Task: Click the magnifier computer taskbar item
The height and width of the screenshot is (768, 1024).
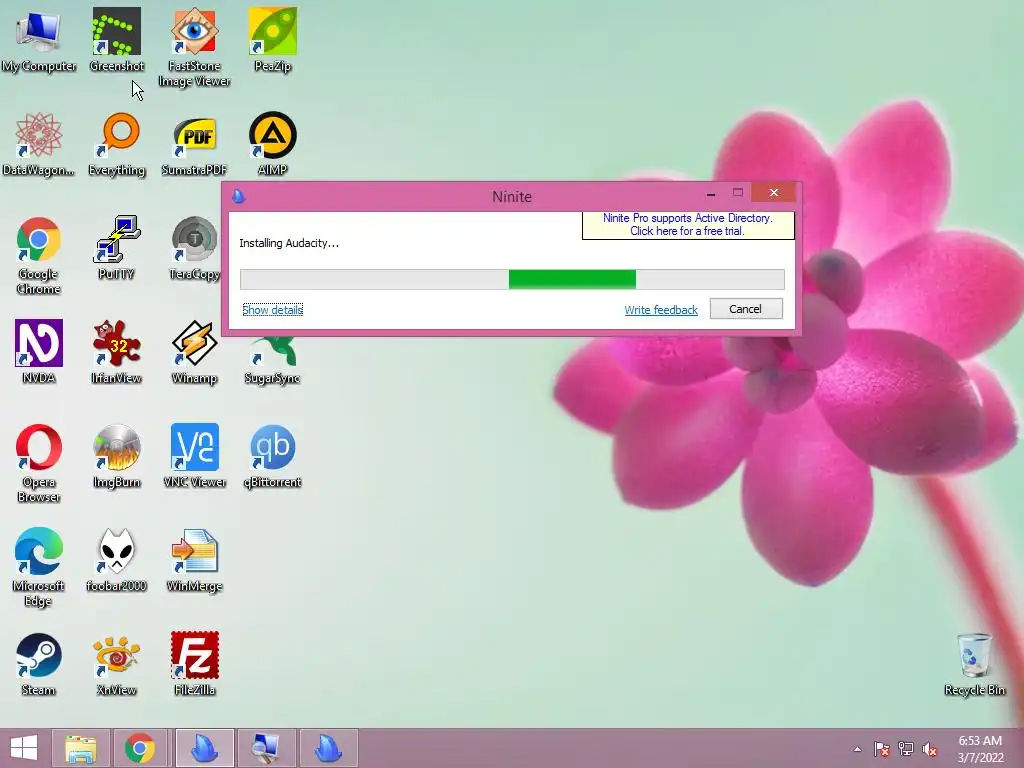Action: point(266,748)
